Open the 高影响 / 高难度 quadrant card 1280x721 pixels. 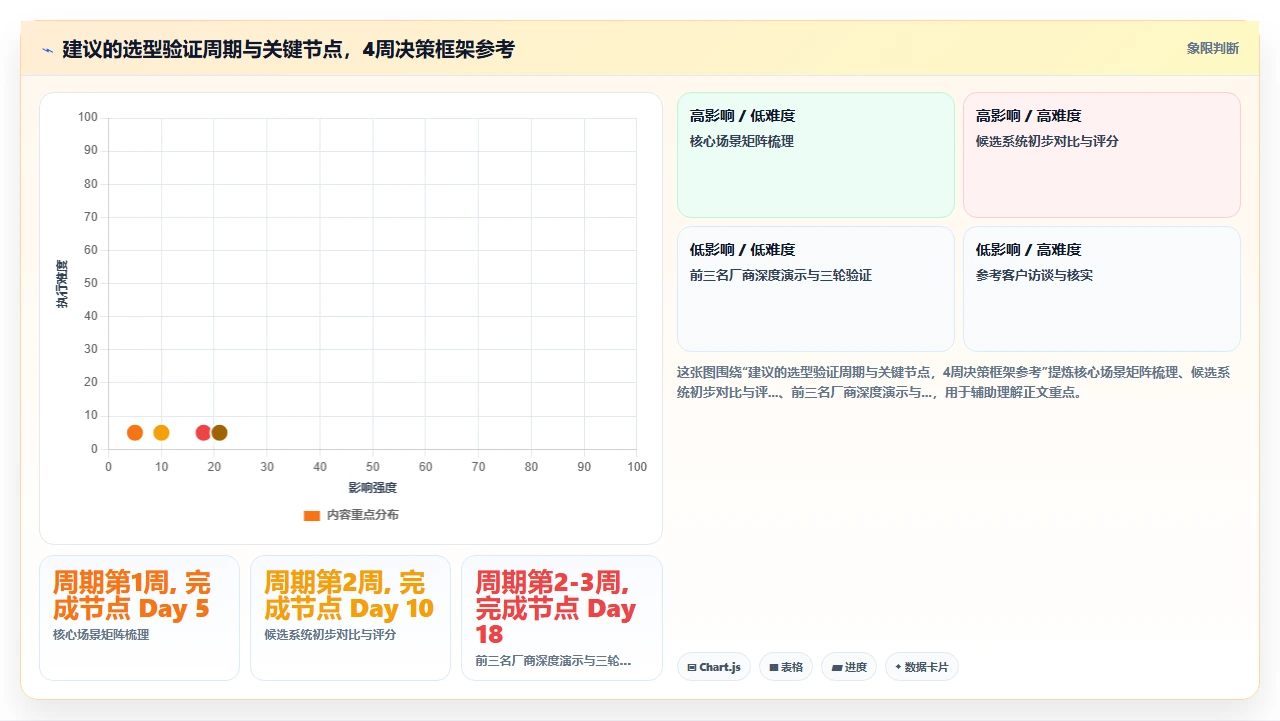coord(1102,155)
